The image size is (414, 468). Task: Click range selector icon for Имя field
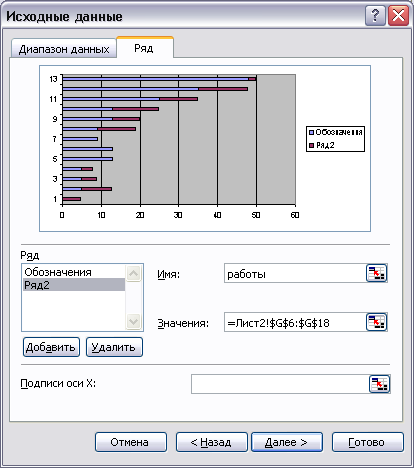[377, 274]
